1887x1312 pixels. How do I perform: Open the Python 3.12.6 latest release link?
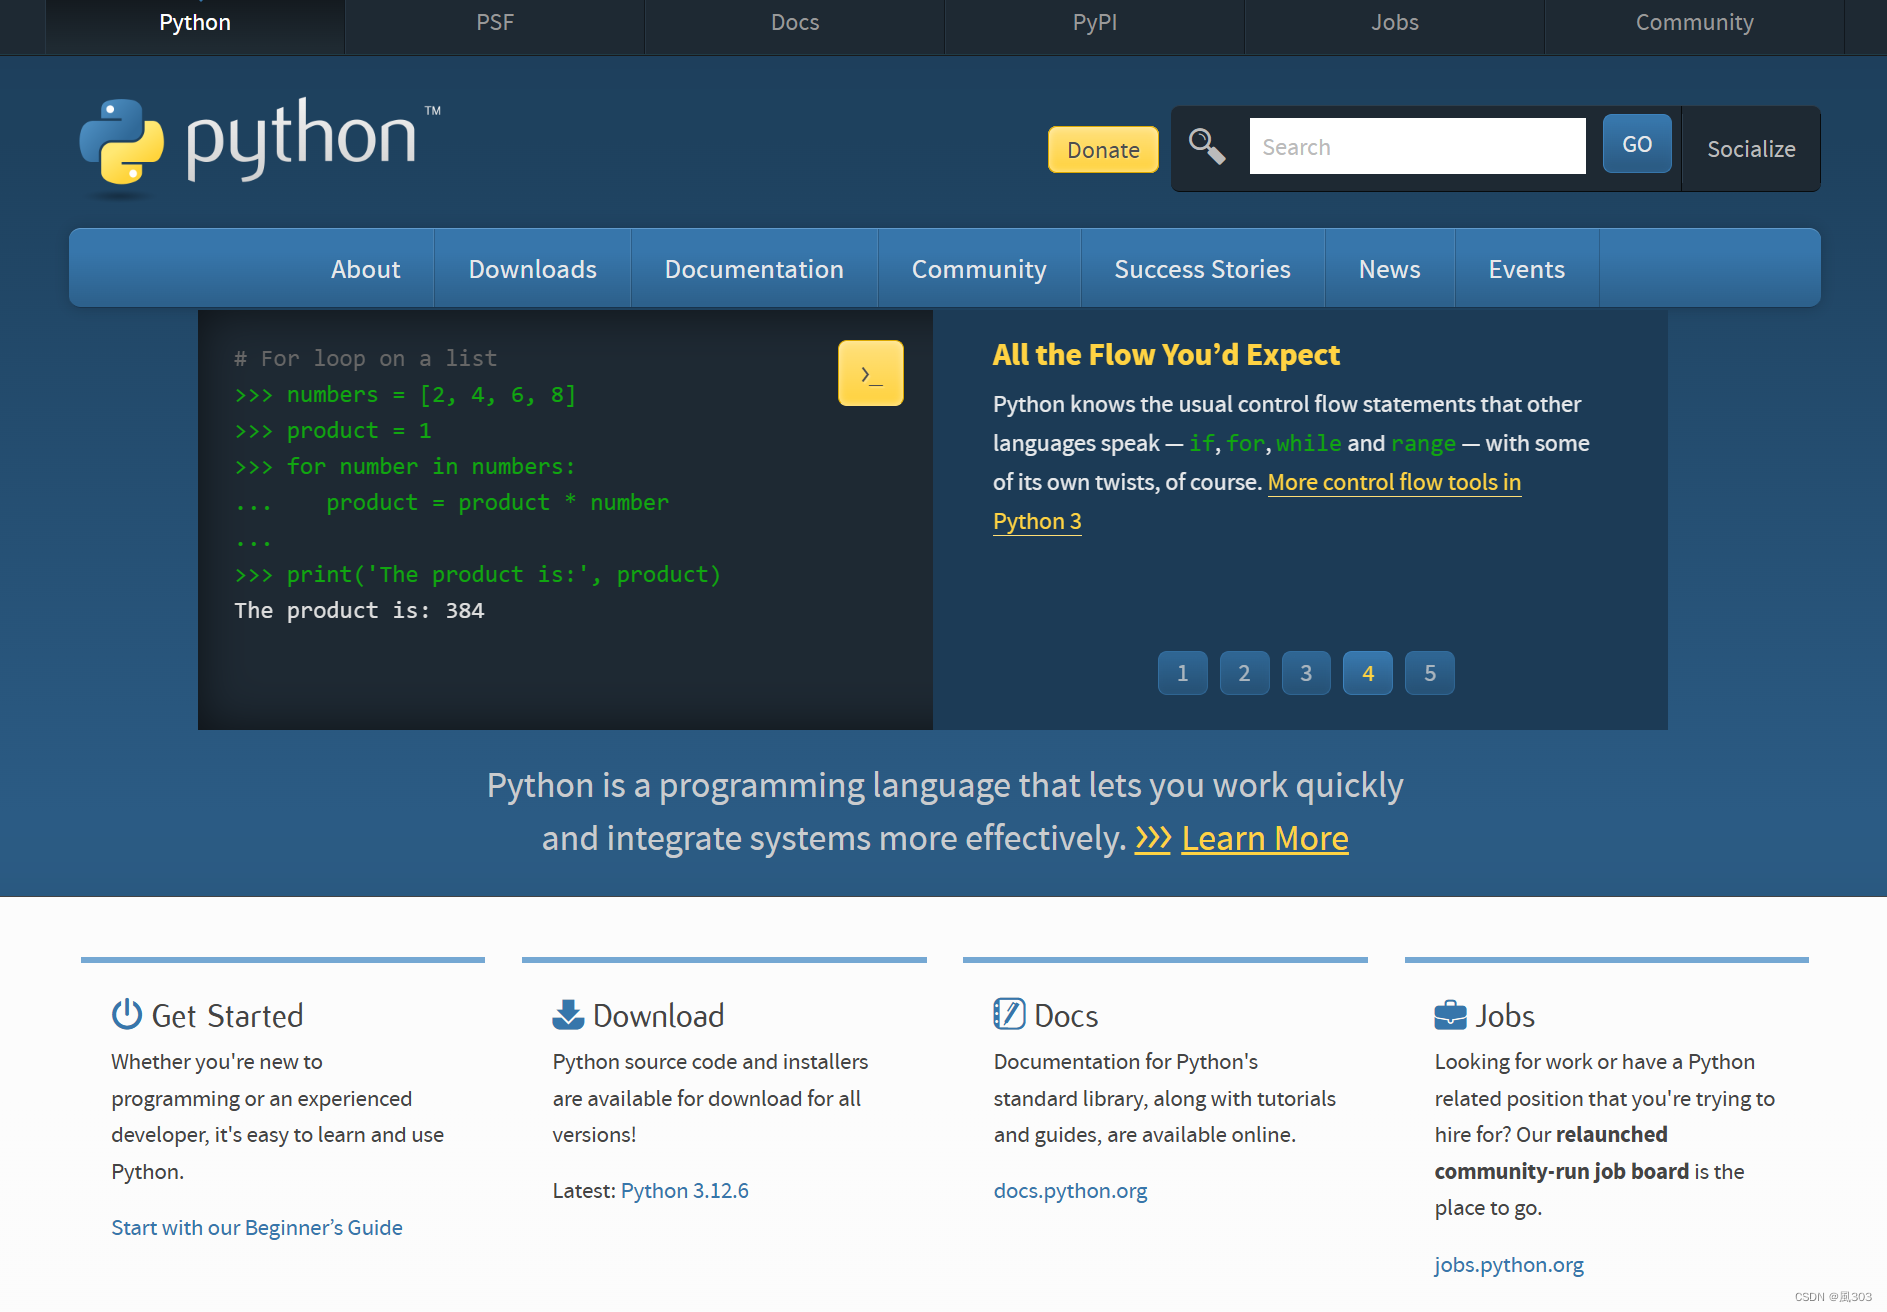(x=685, y=1190)
